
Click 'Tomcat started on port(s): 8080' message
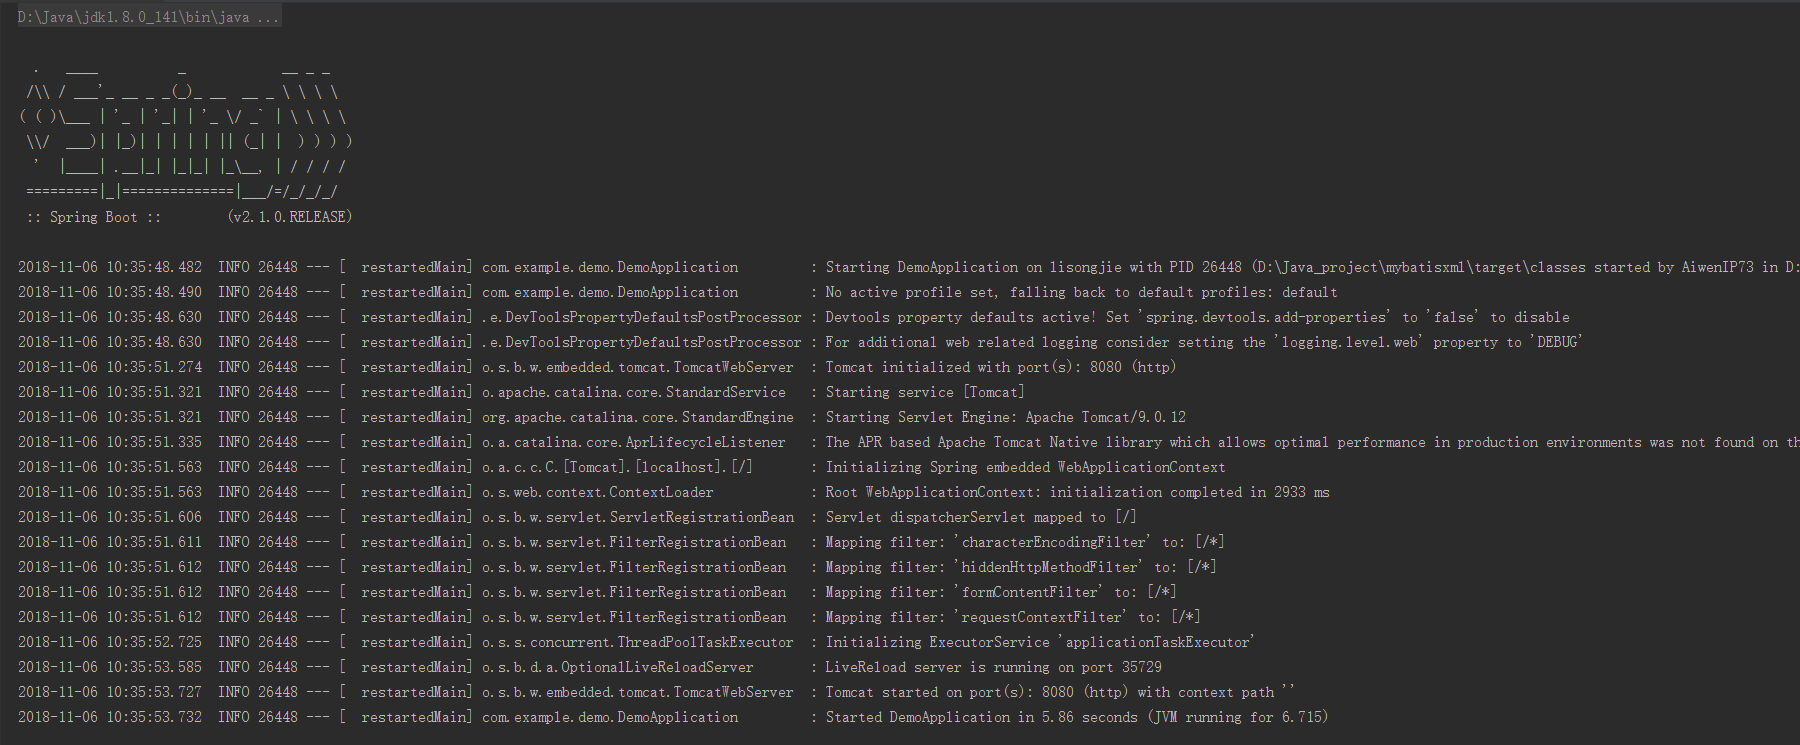point(1060,692)
